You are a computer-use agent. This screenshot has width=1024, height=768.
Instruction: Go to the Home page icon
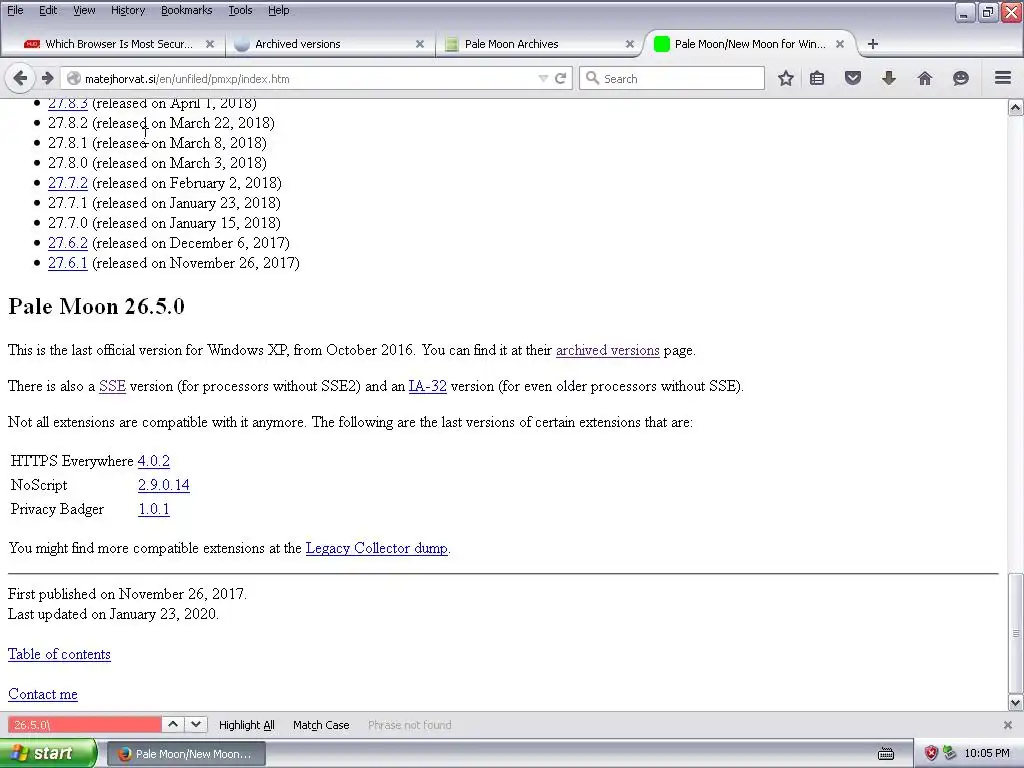click(925, 78)
